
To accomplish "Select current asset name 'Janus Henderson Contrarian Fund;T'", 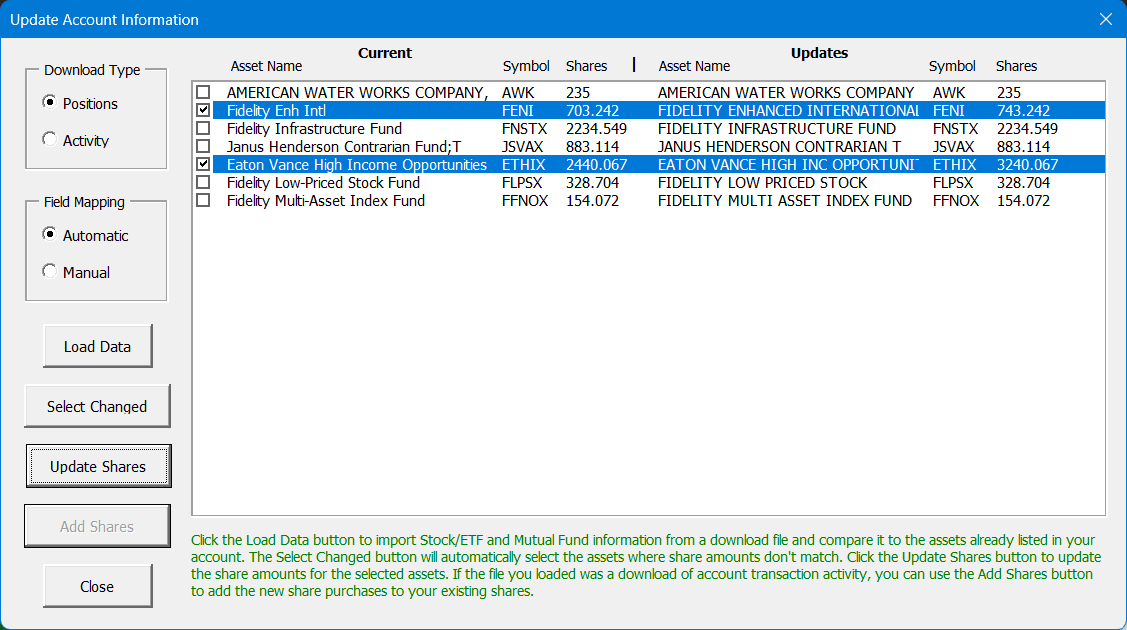I will point(344,147).
